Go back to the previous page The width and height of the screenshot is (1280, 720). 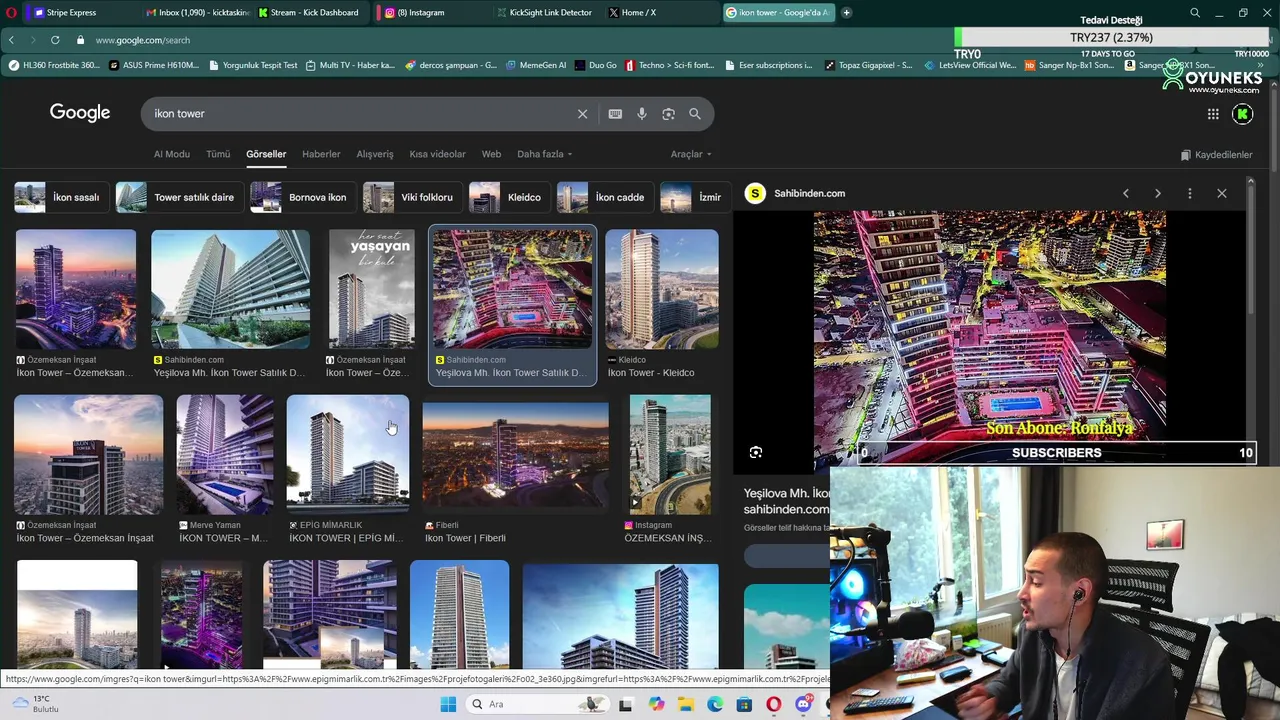tap(11, 40)
